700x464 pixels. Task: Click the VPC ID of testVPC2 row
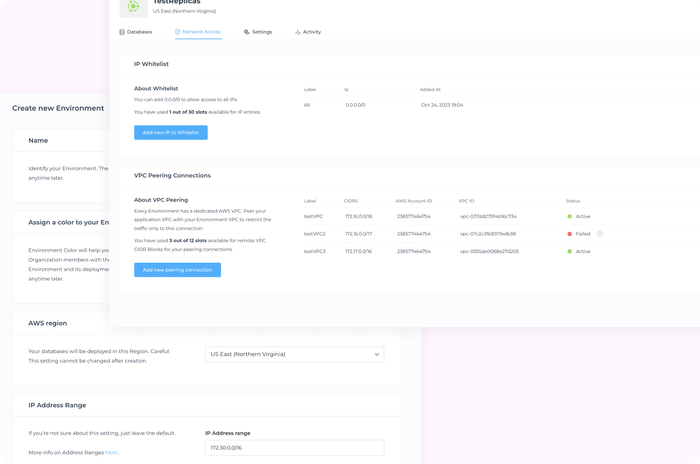[488, 234]
